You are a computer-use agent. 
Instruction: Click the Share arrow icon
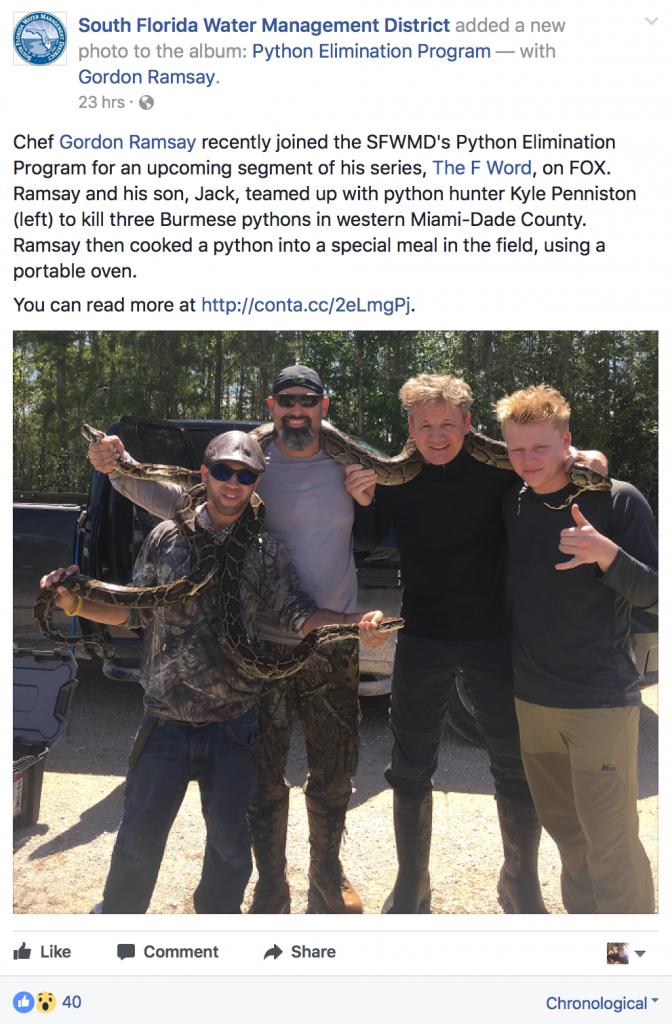coord(273,952)
